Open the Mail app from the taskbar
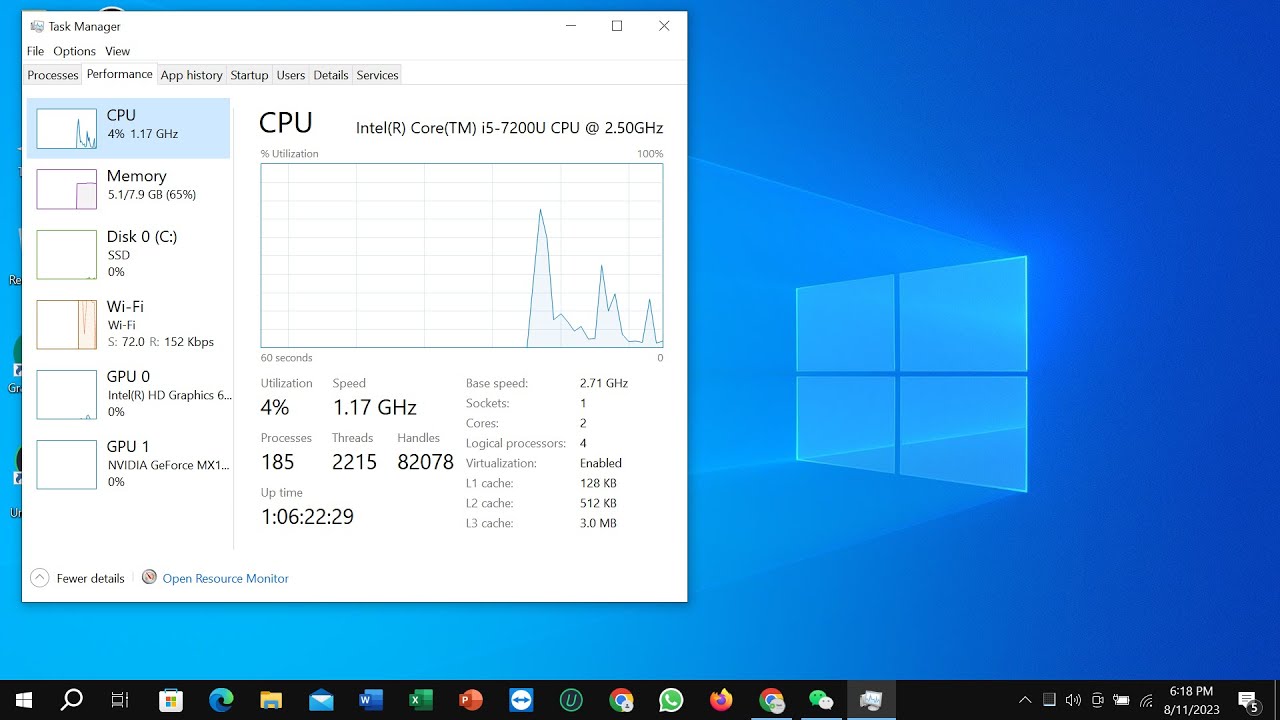This screenshot has width=1280, height=720. pyautogui.click(x=321, y=700)
